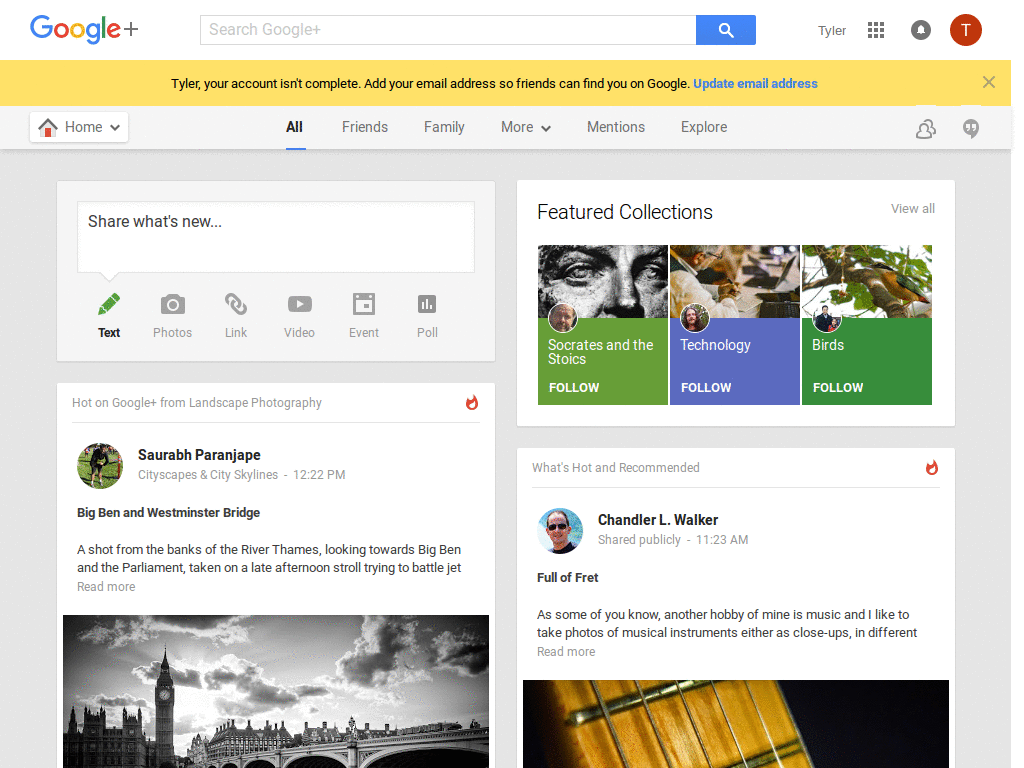Click the 11:23 AM post timestamp
Screen dimensions: 1024x768
click(722, 540)
